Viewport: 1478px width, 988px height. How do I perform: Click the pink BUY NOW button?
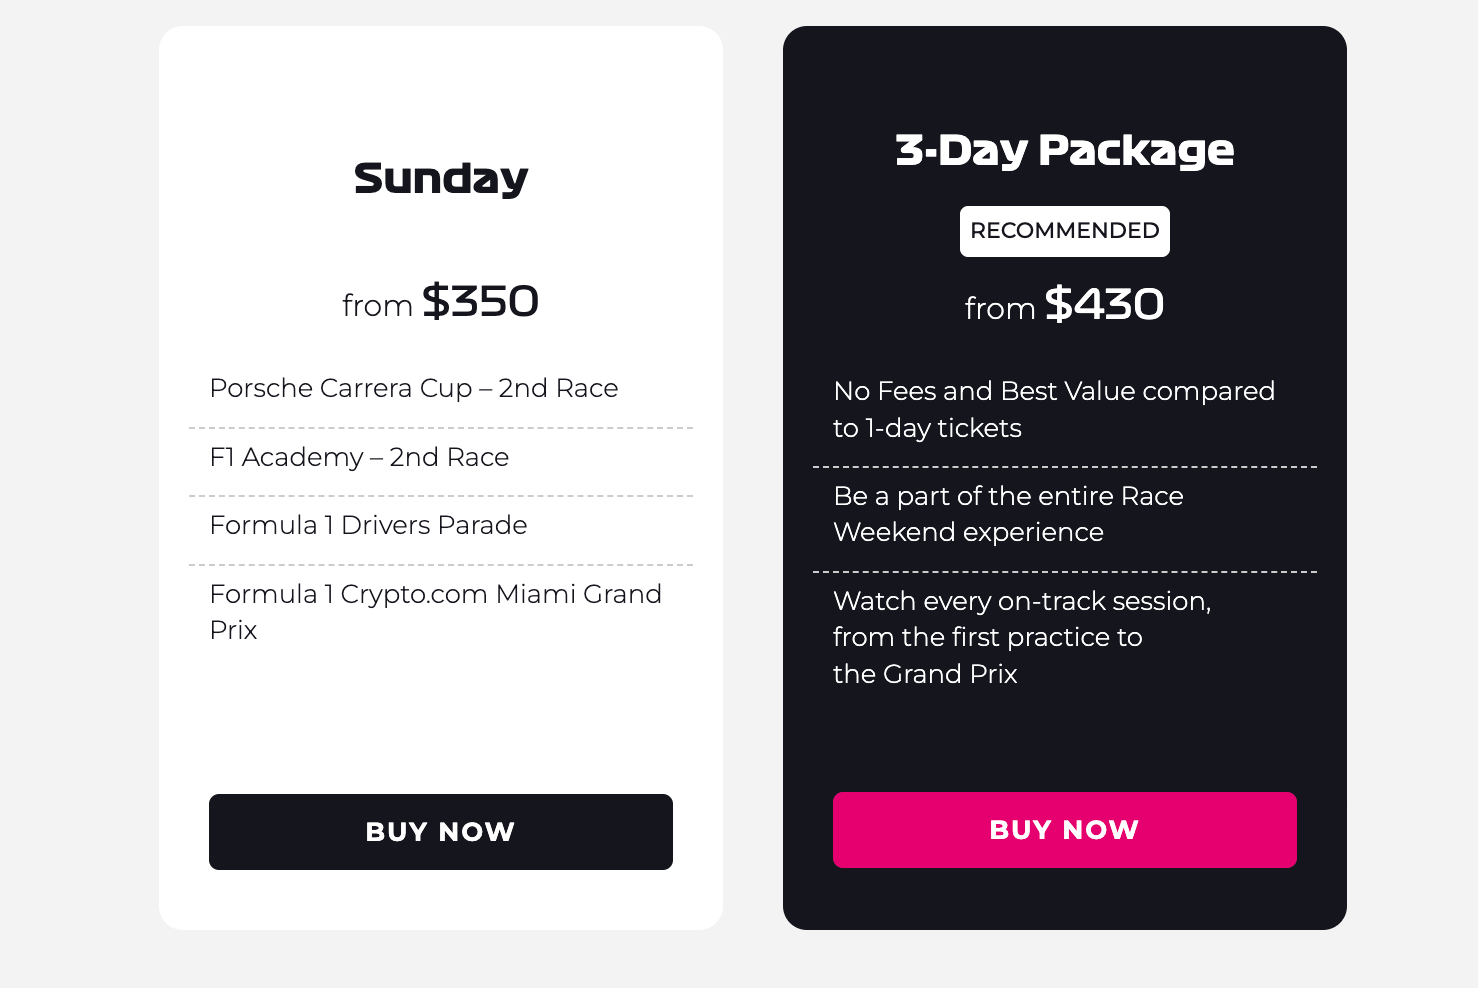(1064, 829)
